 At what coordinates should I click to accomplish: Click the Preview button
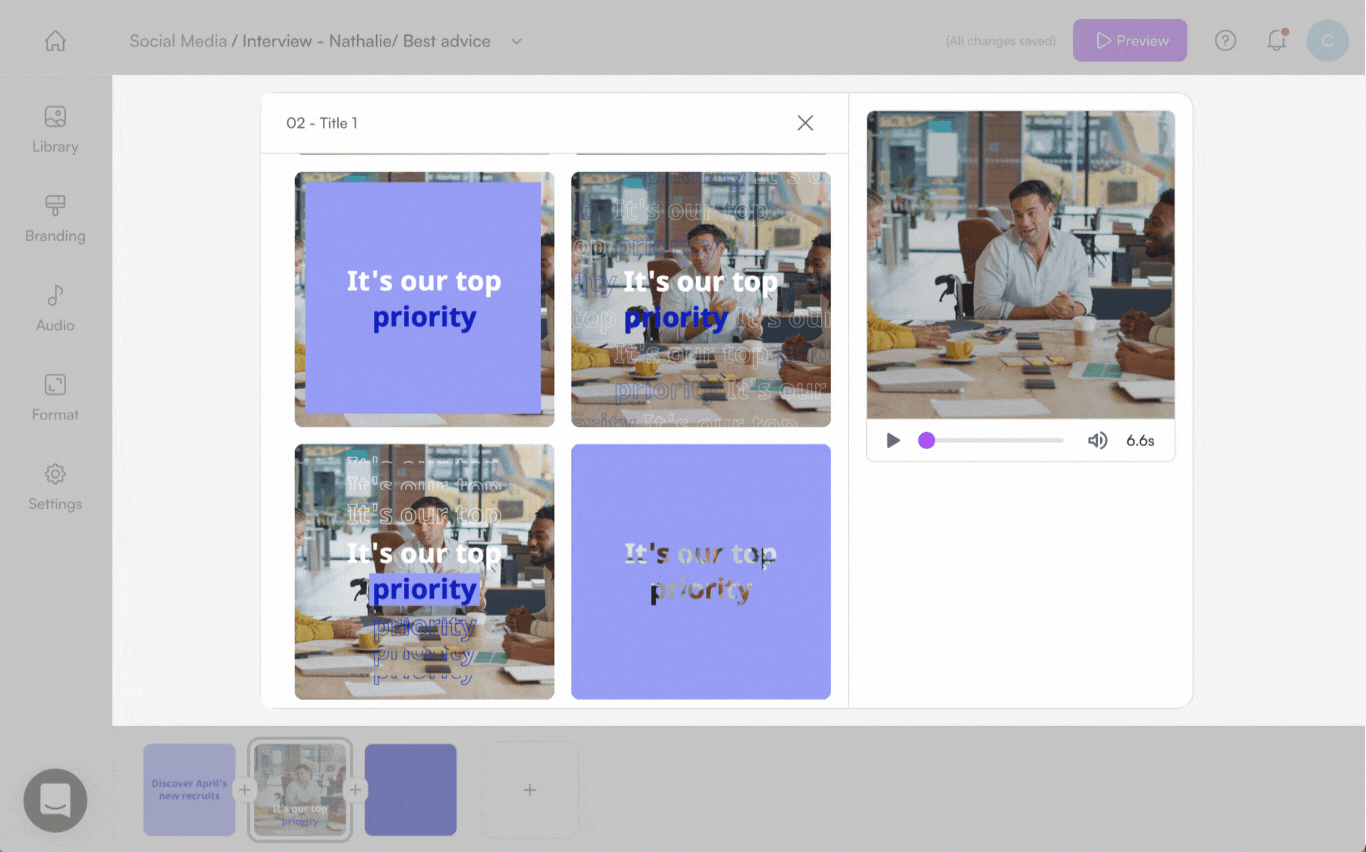click(x=1130, y=41)
